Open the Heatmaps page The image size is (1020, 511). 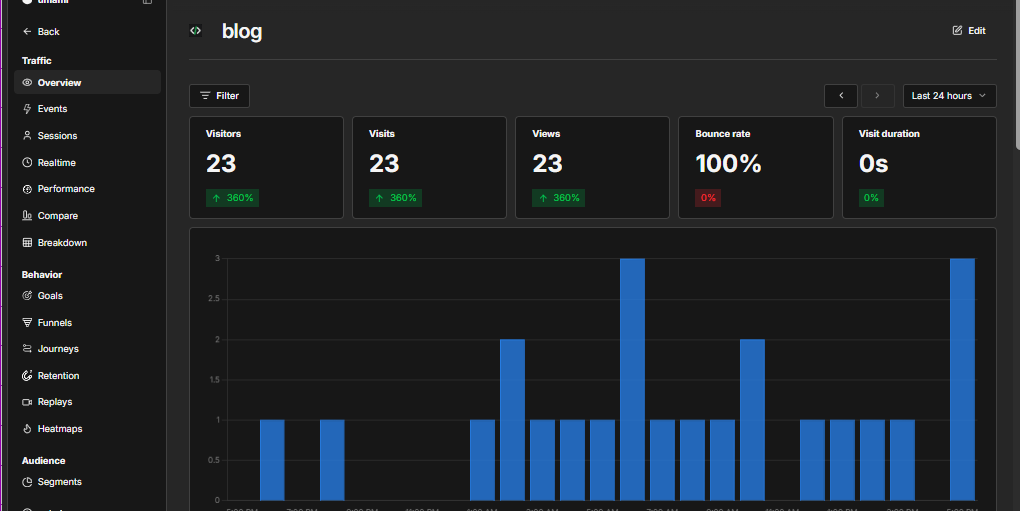coord(87,428)
